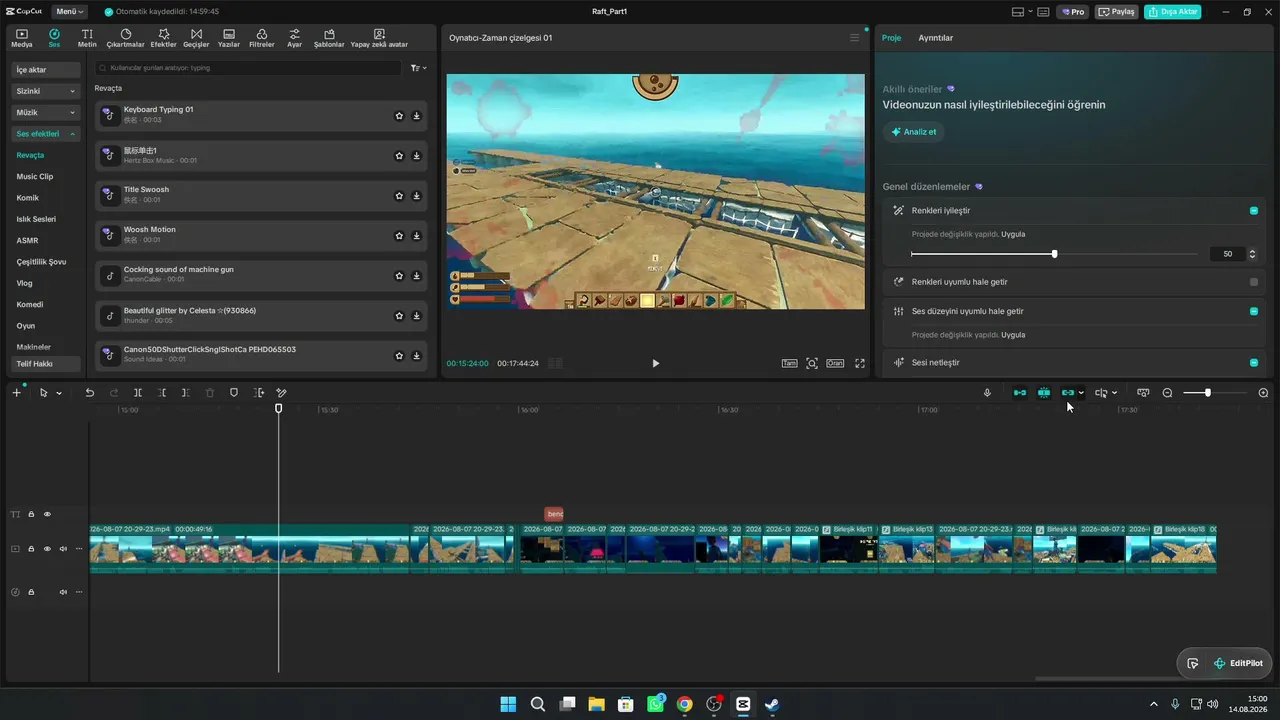This screenshot has height=720, width=1280.
Task: Lock the text track
Action: (x=31, y=514)
